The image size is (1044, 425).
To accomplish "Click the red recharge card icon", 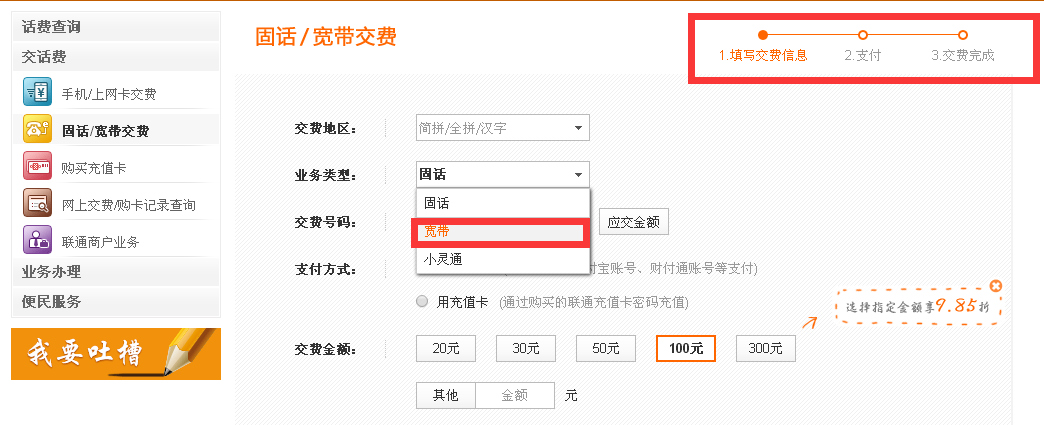I will pos(37,166).
